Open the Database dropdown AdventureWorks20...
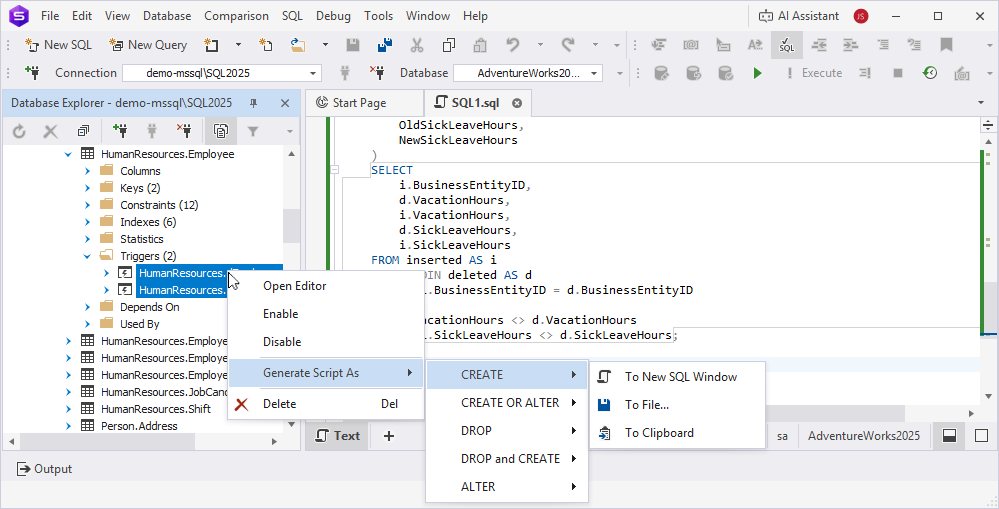The image size is (999, 509). pyautogui.click(x=528, y=73)
